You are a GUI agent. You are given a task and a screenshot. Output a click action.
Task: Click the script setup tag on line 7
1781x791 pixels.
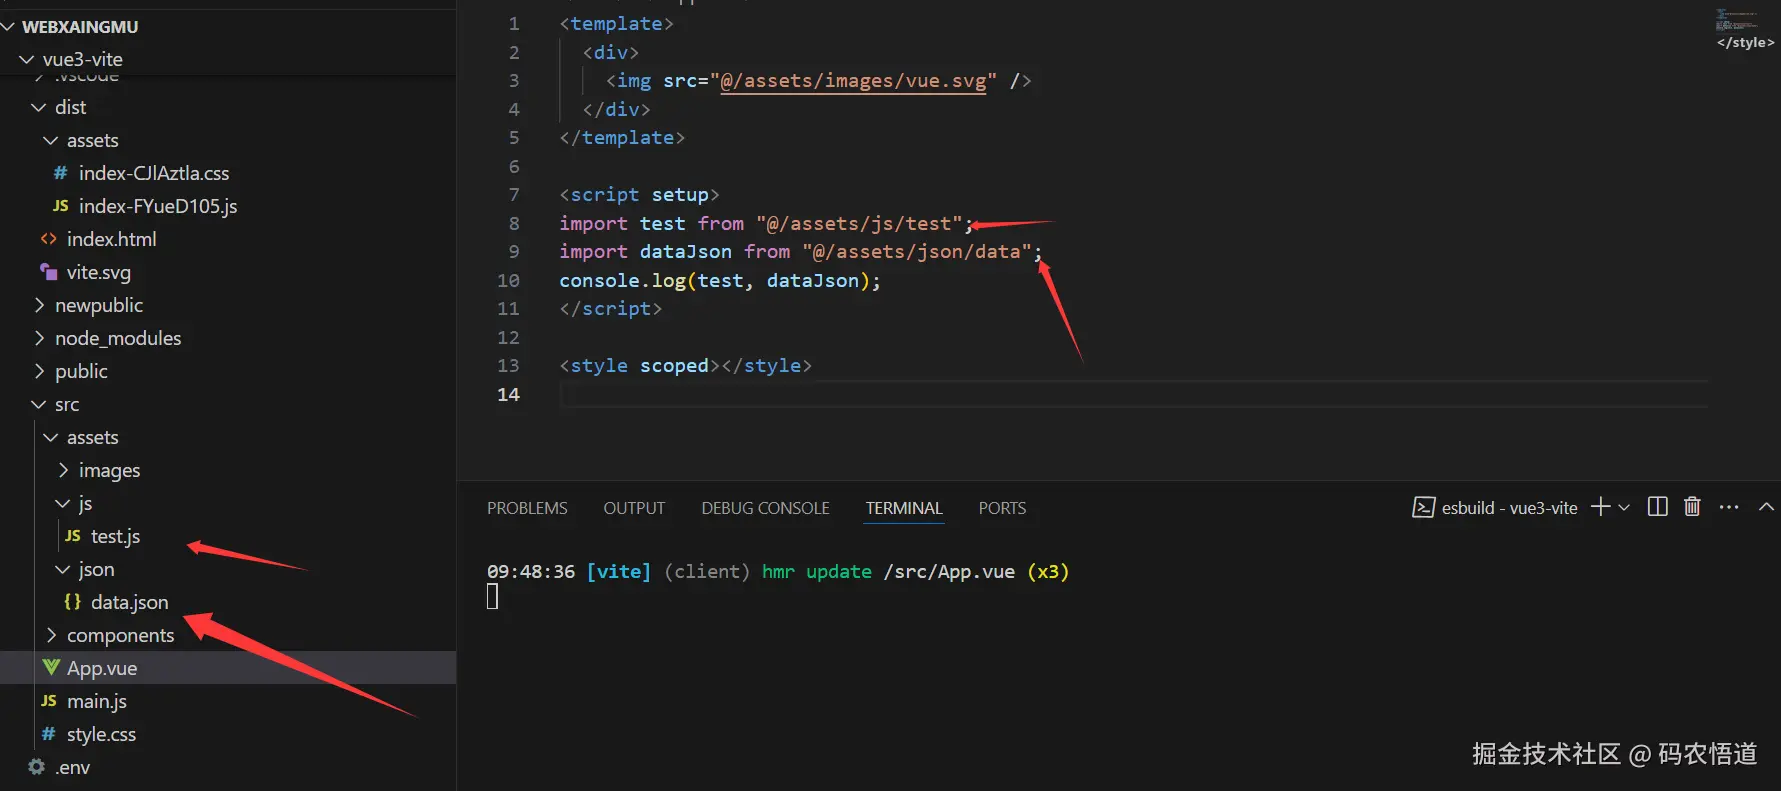639,195
